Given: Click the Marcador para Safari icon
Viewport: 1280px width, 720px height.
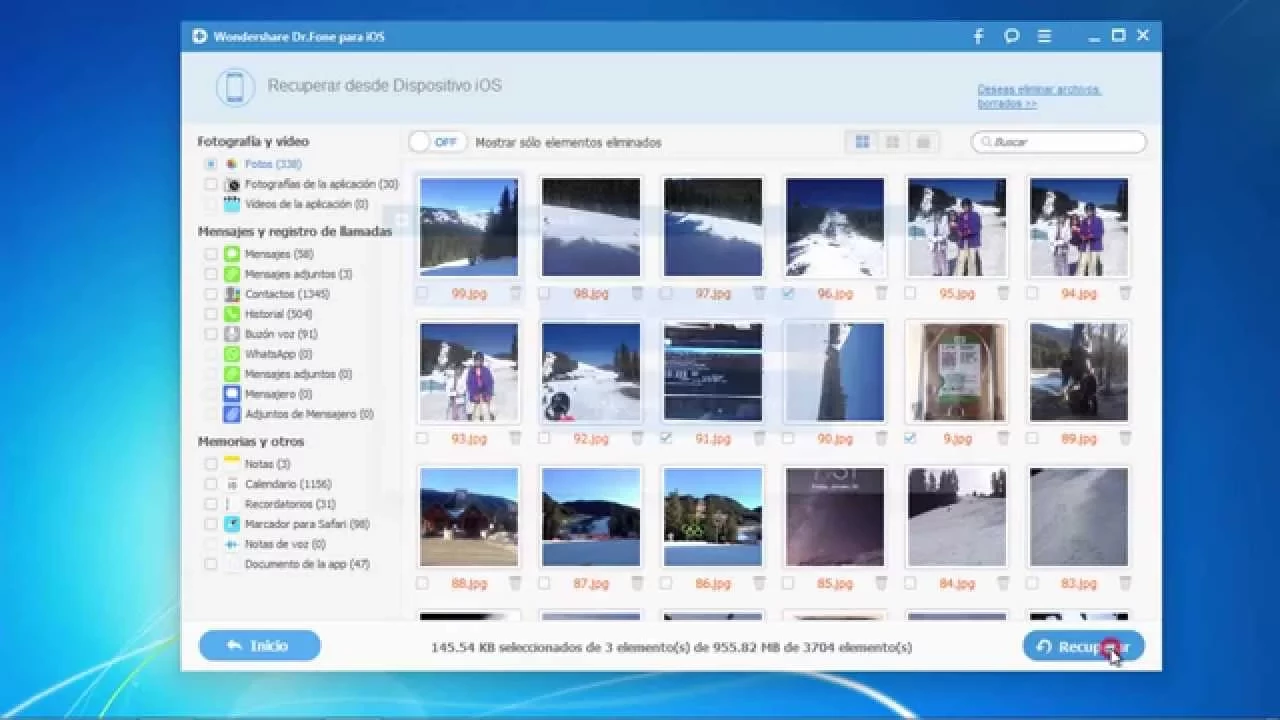Looking at the screenshot, I should (232, 524).
